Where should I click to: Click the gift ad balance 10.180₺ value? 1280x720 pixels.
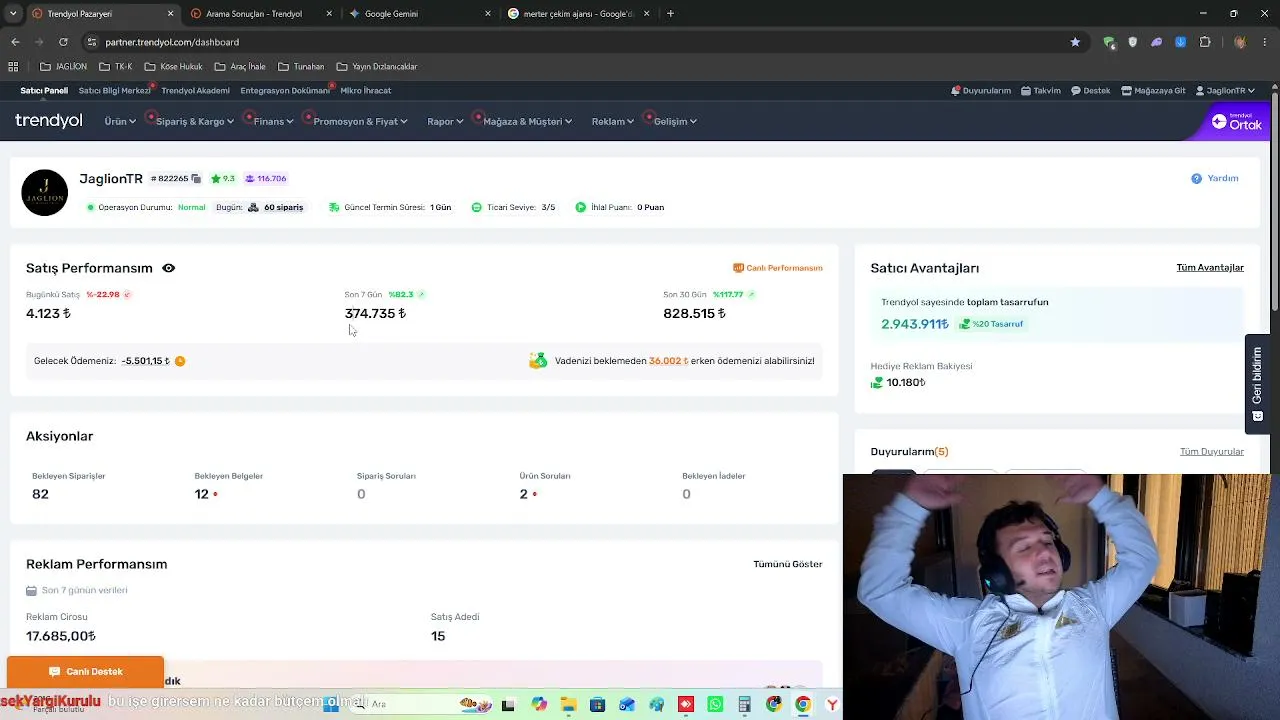(x=906, y=383)
